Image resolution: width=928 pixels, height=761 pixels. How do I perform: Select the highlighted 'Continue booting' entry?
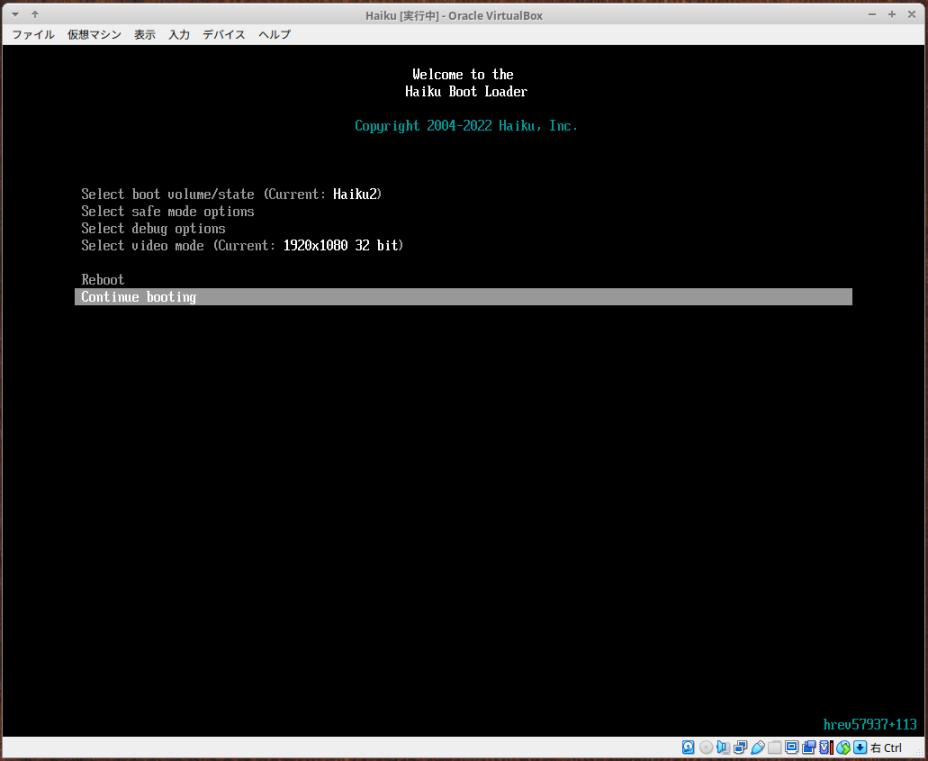tap(463, 297)
